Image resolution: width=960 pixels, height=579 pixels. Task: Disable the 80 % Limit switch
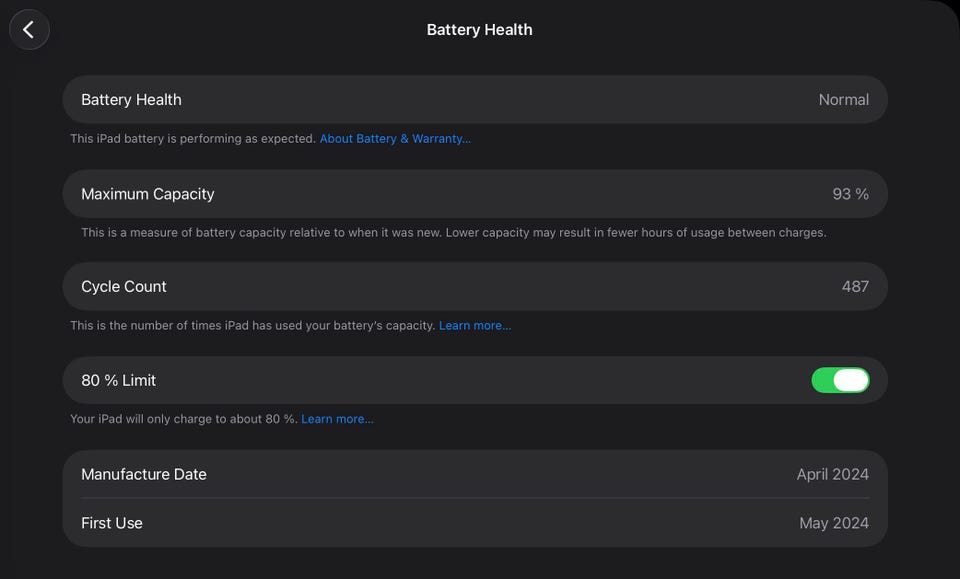tap(840, 380)
